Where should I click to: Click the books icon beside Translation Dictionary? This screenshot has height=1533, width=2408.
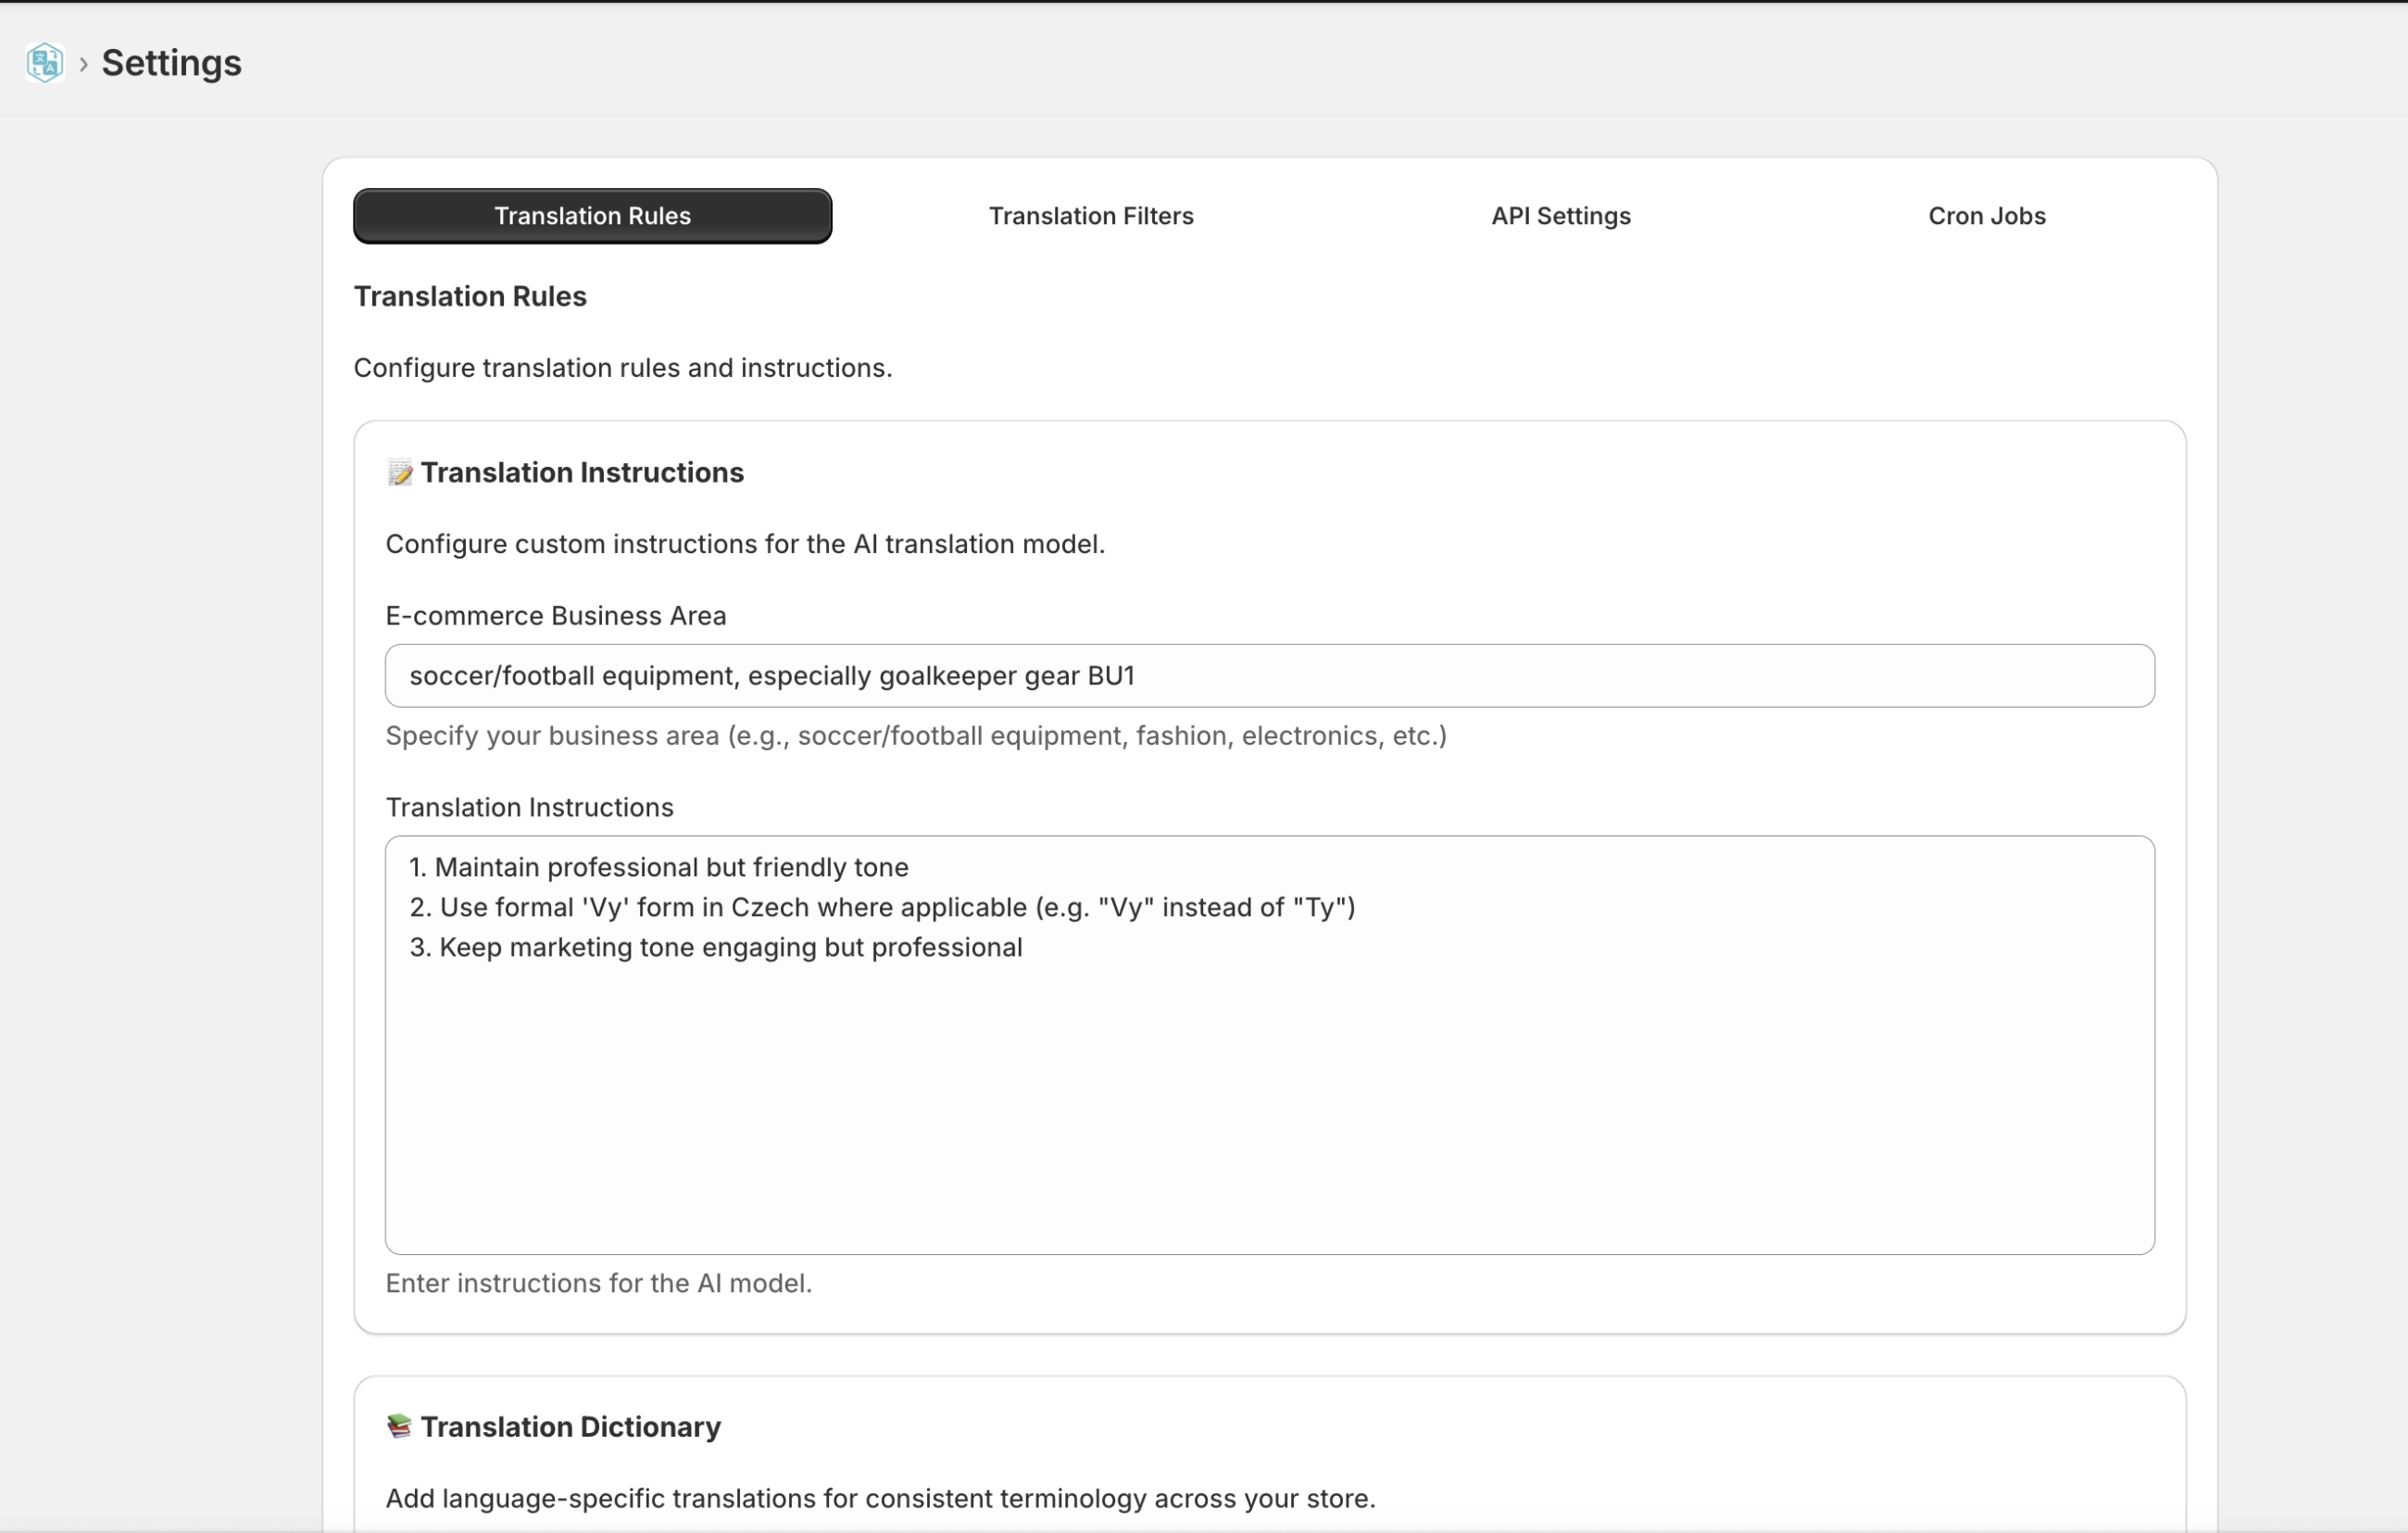(399, 1426)
